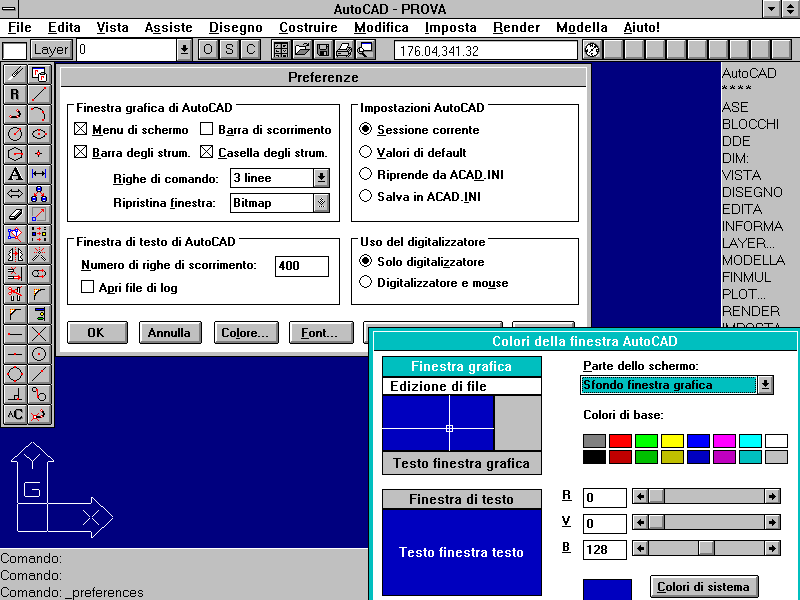Select the Text tool (letter A)
The image size is (800, 600).
(15, 174)
